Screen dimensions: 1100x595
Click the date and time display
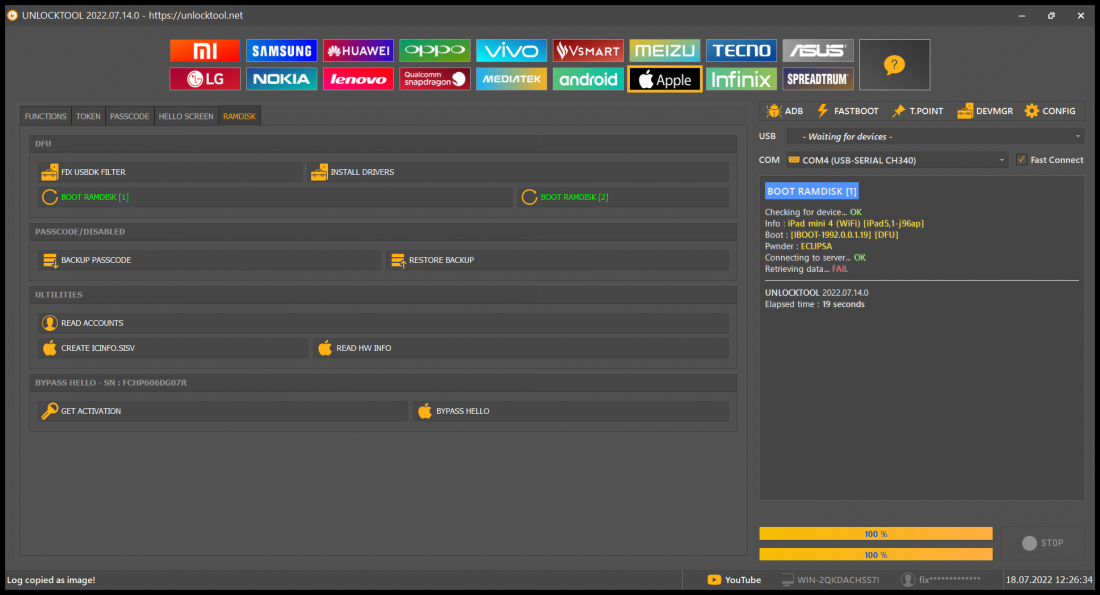(1049, 580)
